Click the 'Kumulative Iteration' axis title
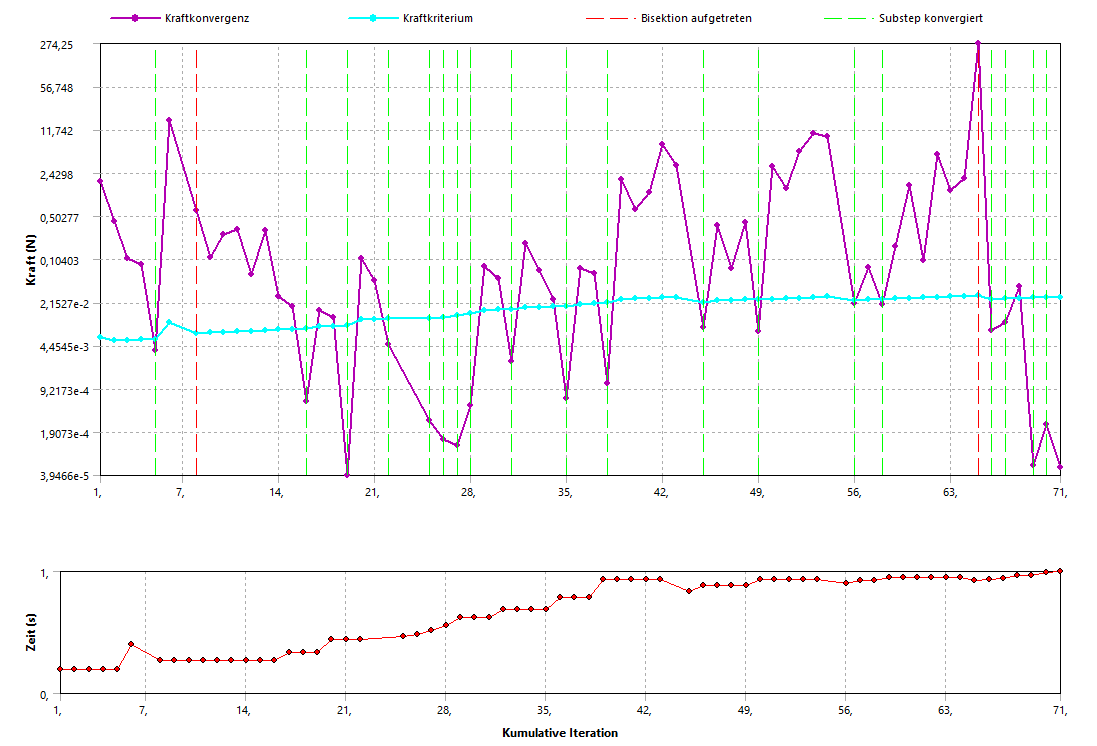This screenshot has width=1097, height=746. coord(560,732)
